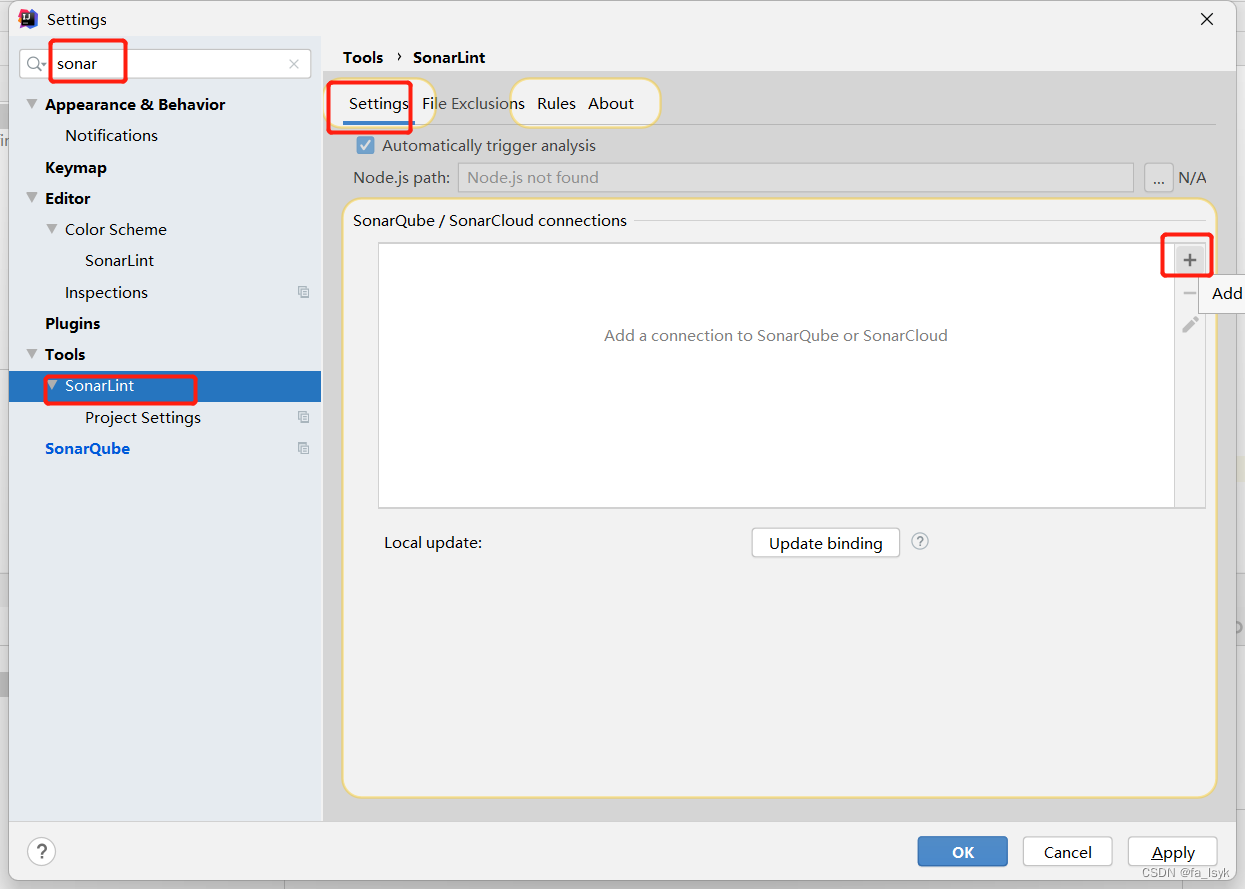Select SonarLint under Color Scheme
This screenshot has height=889, width=1245.
(x=119, y=260)
